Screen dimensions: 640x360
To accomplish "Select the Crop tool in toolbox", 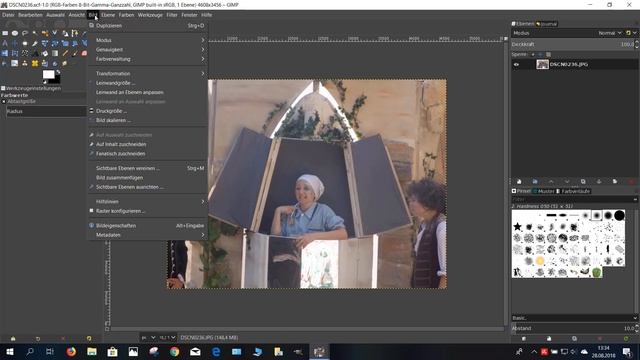I will (x=35, y=43).
